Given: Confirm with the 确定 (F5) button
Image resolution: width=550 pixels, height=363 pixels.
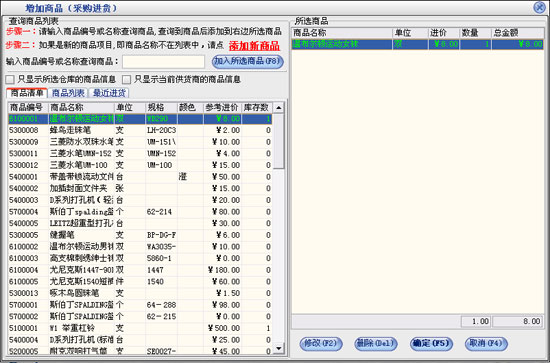Looking at the screenshot, I should pos(431,343).
